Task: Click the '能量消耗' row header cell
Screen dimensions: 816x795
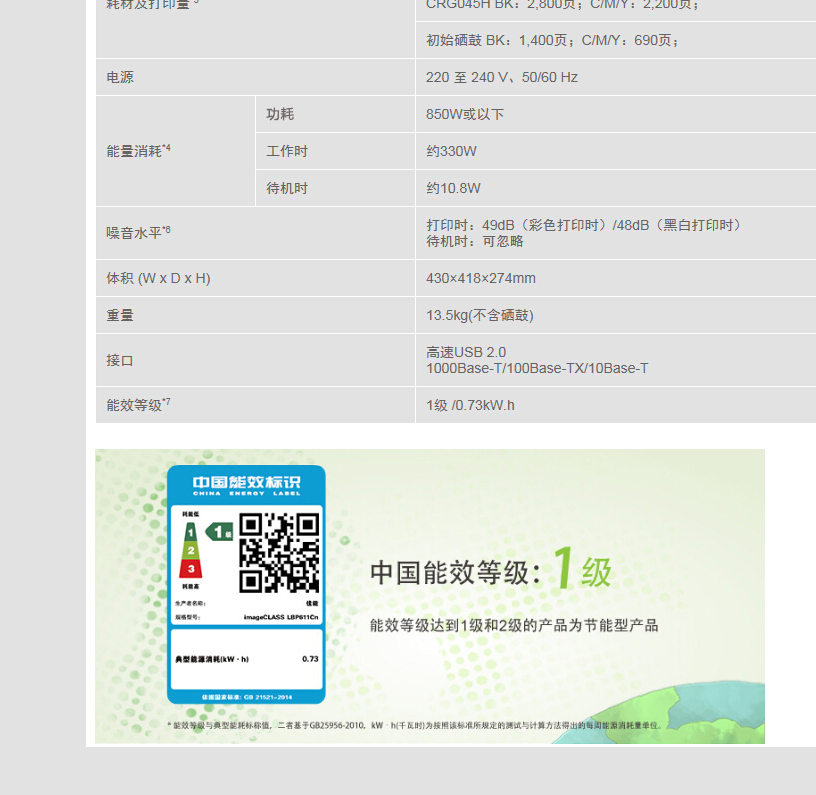Action: (175, 151)
